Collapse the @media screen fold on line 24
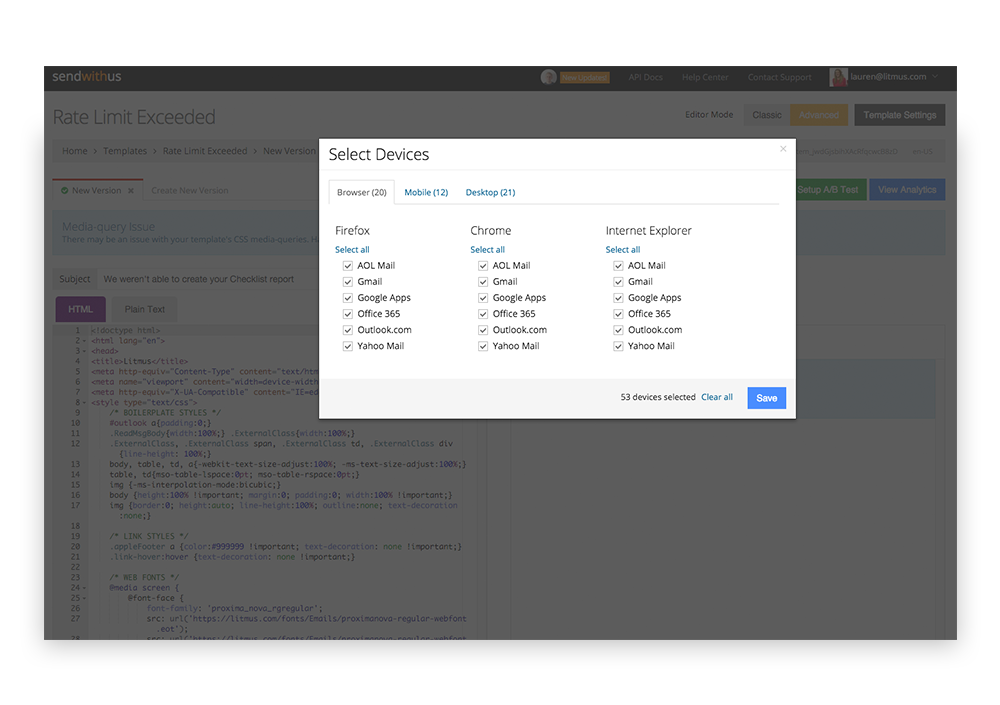The image size is (1000, 705). (85, 588)
